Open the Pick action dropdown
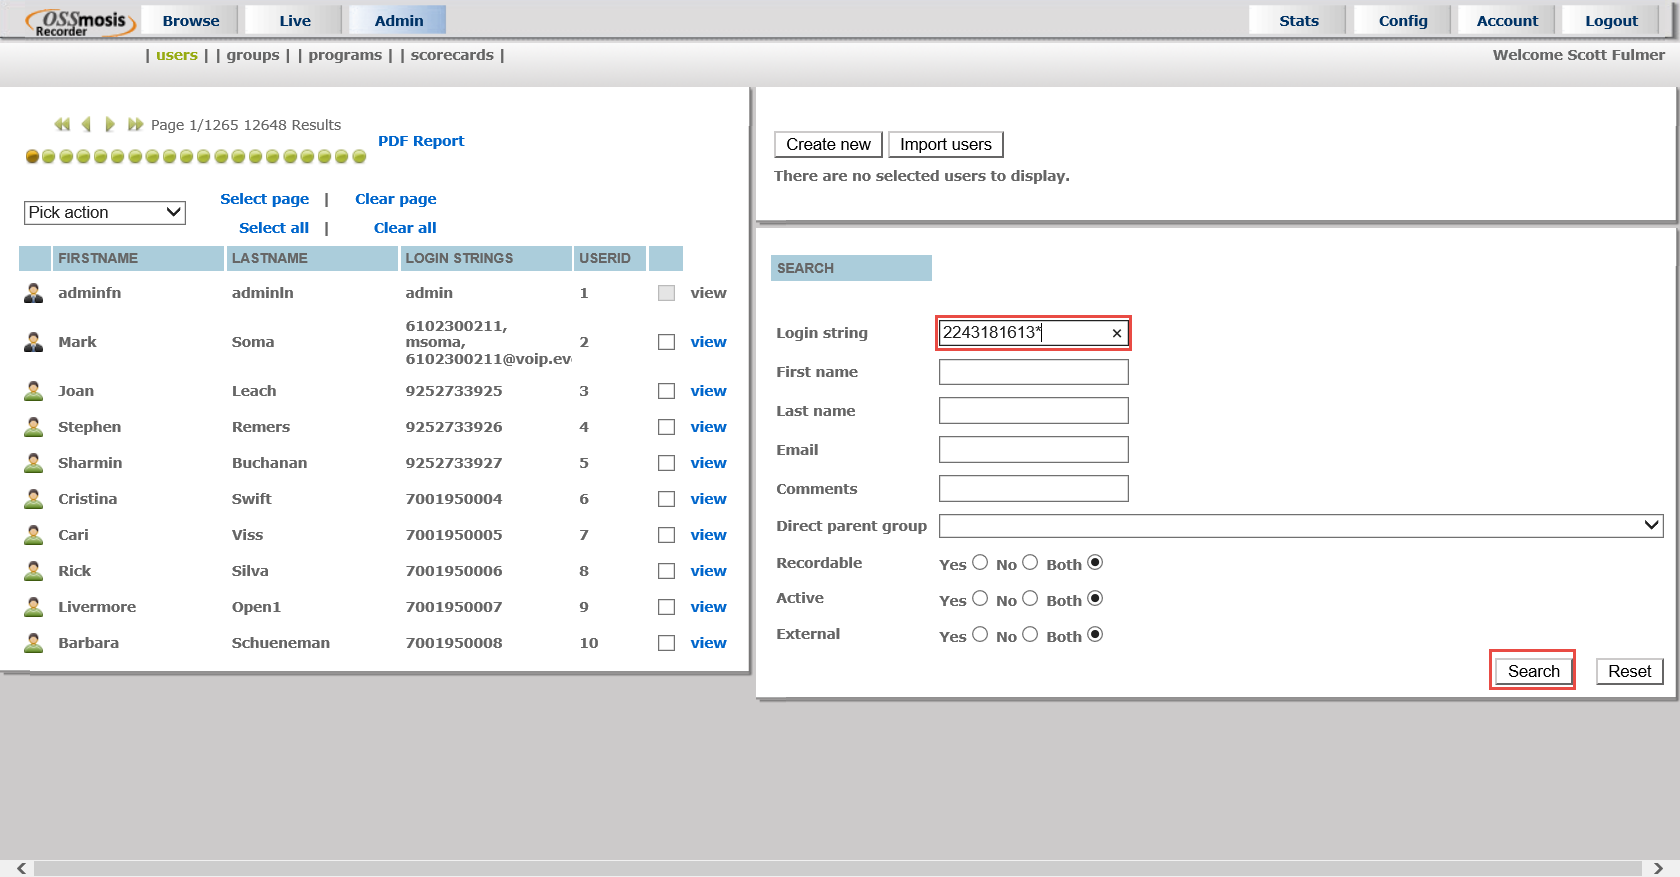 click(105, 212)
